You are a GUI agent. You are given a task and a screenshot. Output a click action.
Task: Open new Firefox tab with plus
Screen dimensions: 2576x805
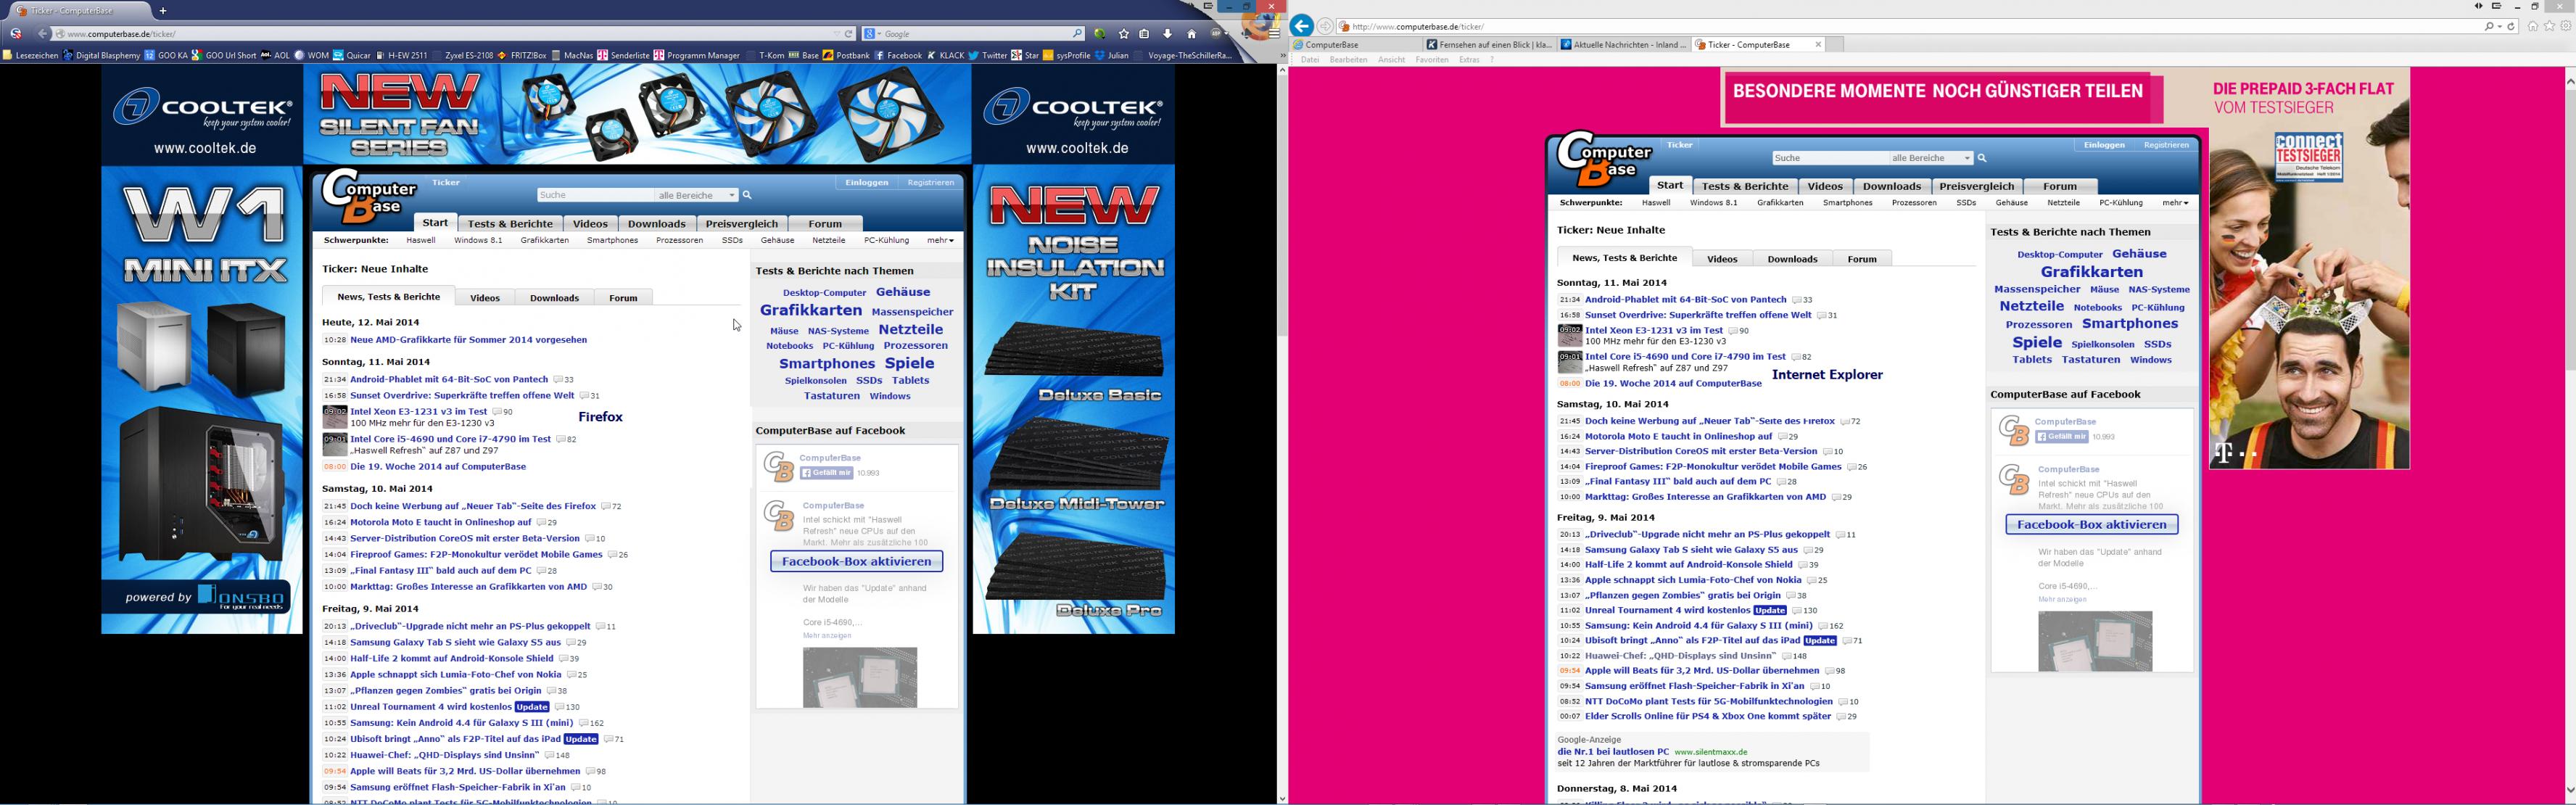[x=163, y=11]
